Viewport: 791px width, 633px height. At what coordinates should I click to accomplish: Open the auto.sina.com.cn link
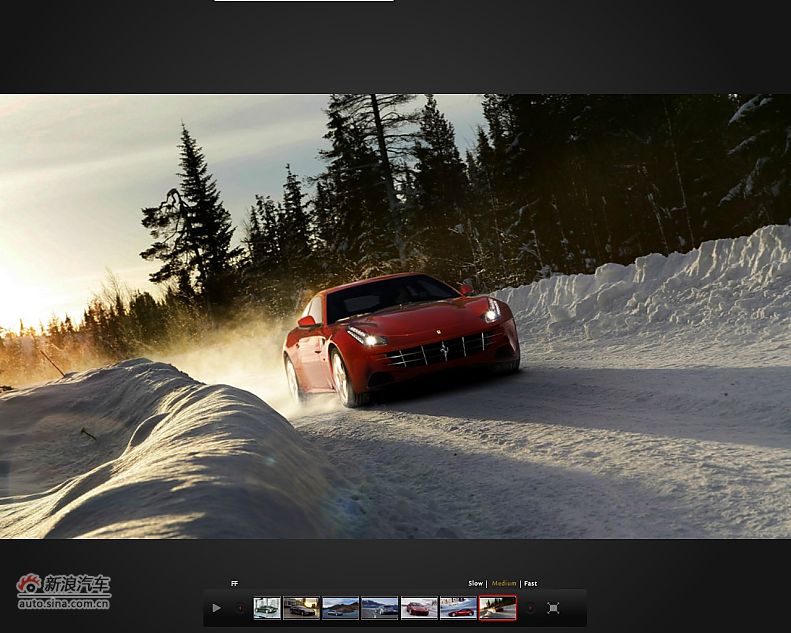tap(64, 603)
